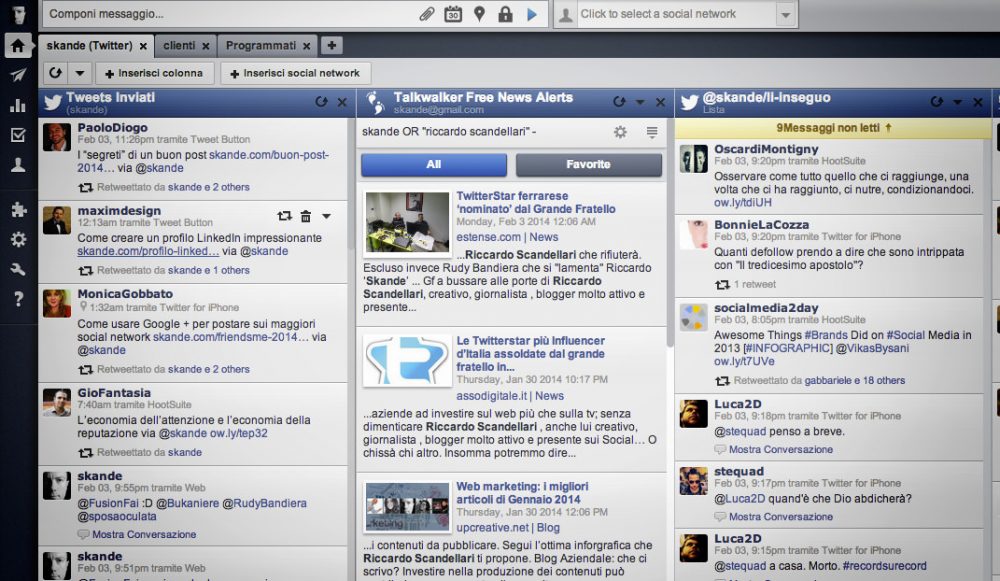Refresh all streams button in toolbar
1000x581 pixels.
click(x=55, y=73)
